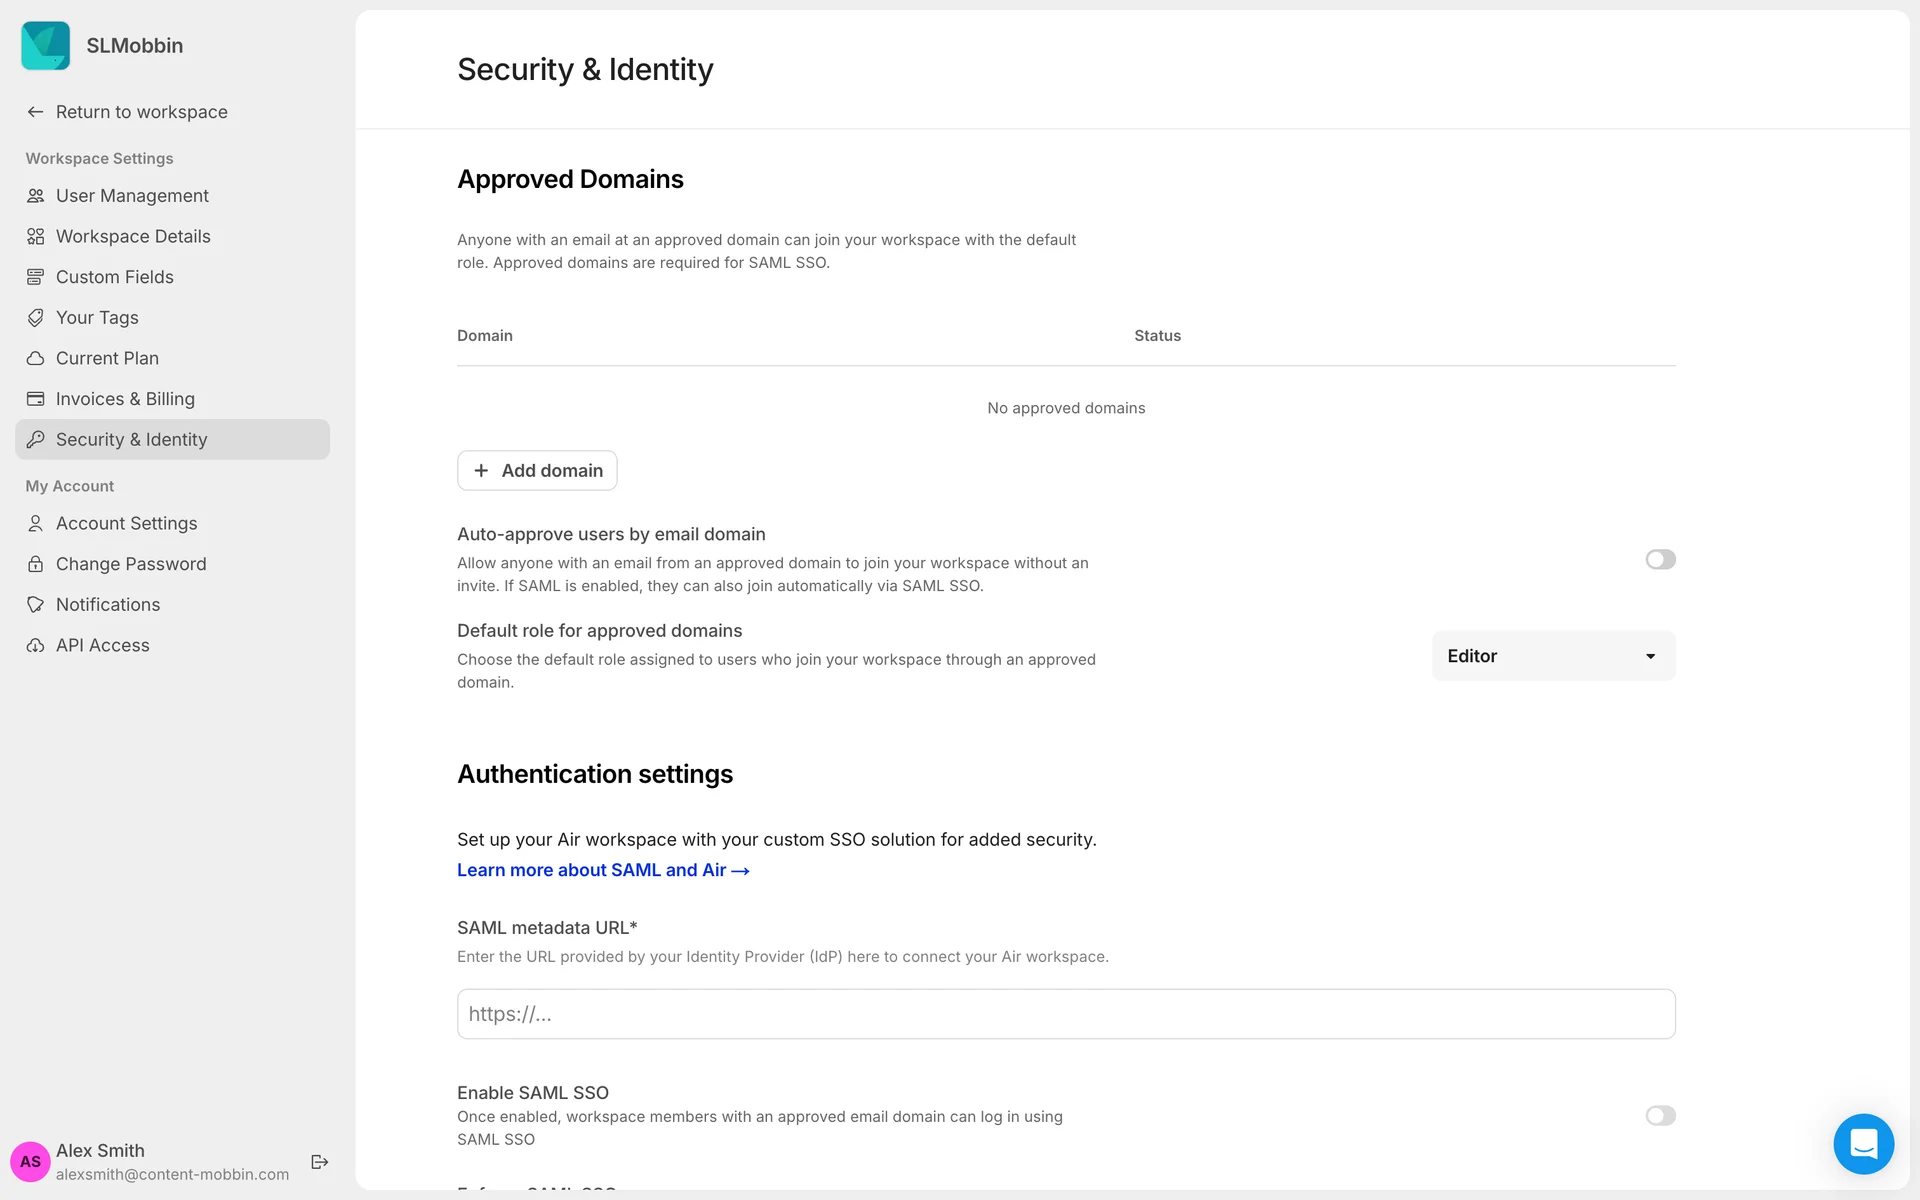Click the User Management people icon

point(36,196)
